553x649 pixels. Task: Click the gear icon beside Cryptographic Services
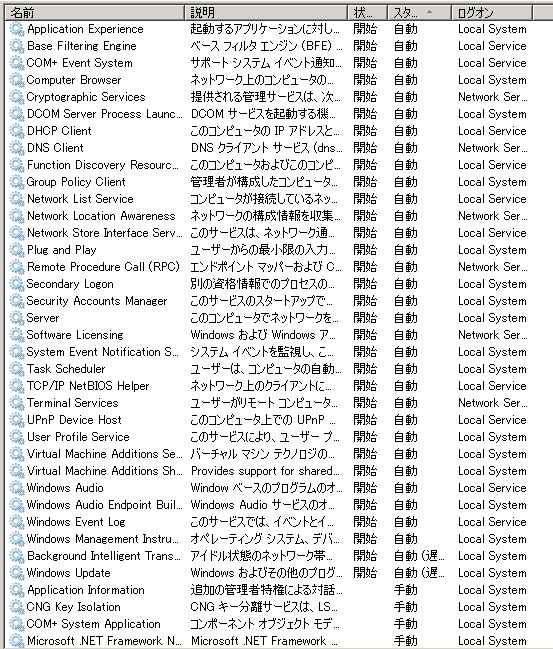(17, 97)
